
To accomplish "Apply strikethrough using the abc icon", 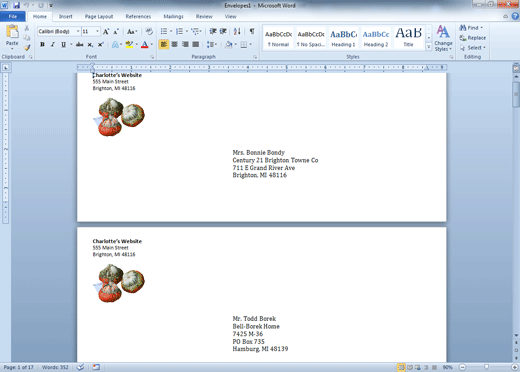I will 79,44.
